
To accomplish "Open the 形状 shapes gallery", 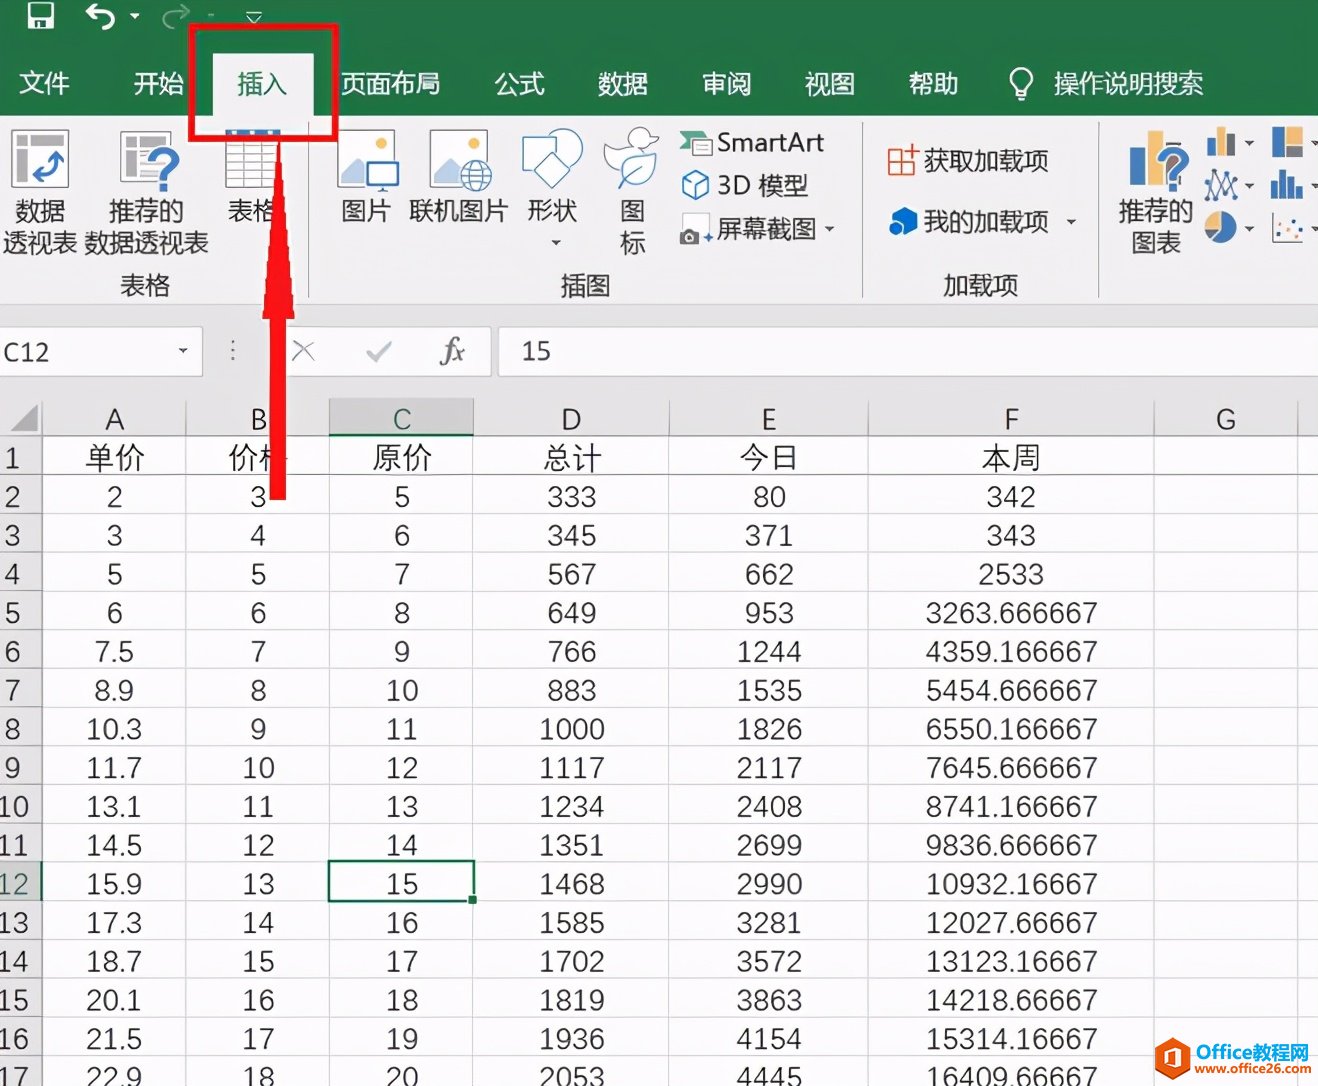I will pos(552,188).
